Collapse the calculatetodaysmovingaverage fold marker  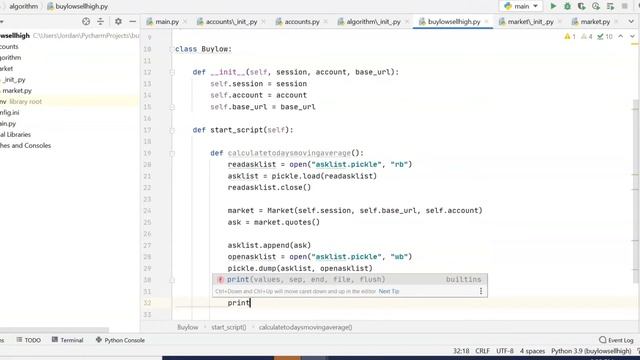click(x=172, y=153)
